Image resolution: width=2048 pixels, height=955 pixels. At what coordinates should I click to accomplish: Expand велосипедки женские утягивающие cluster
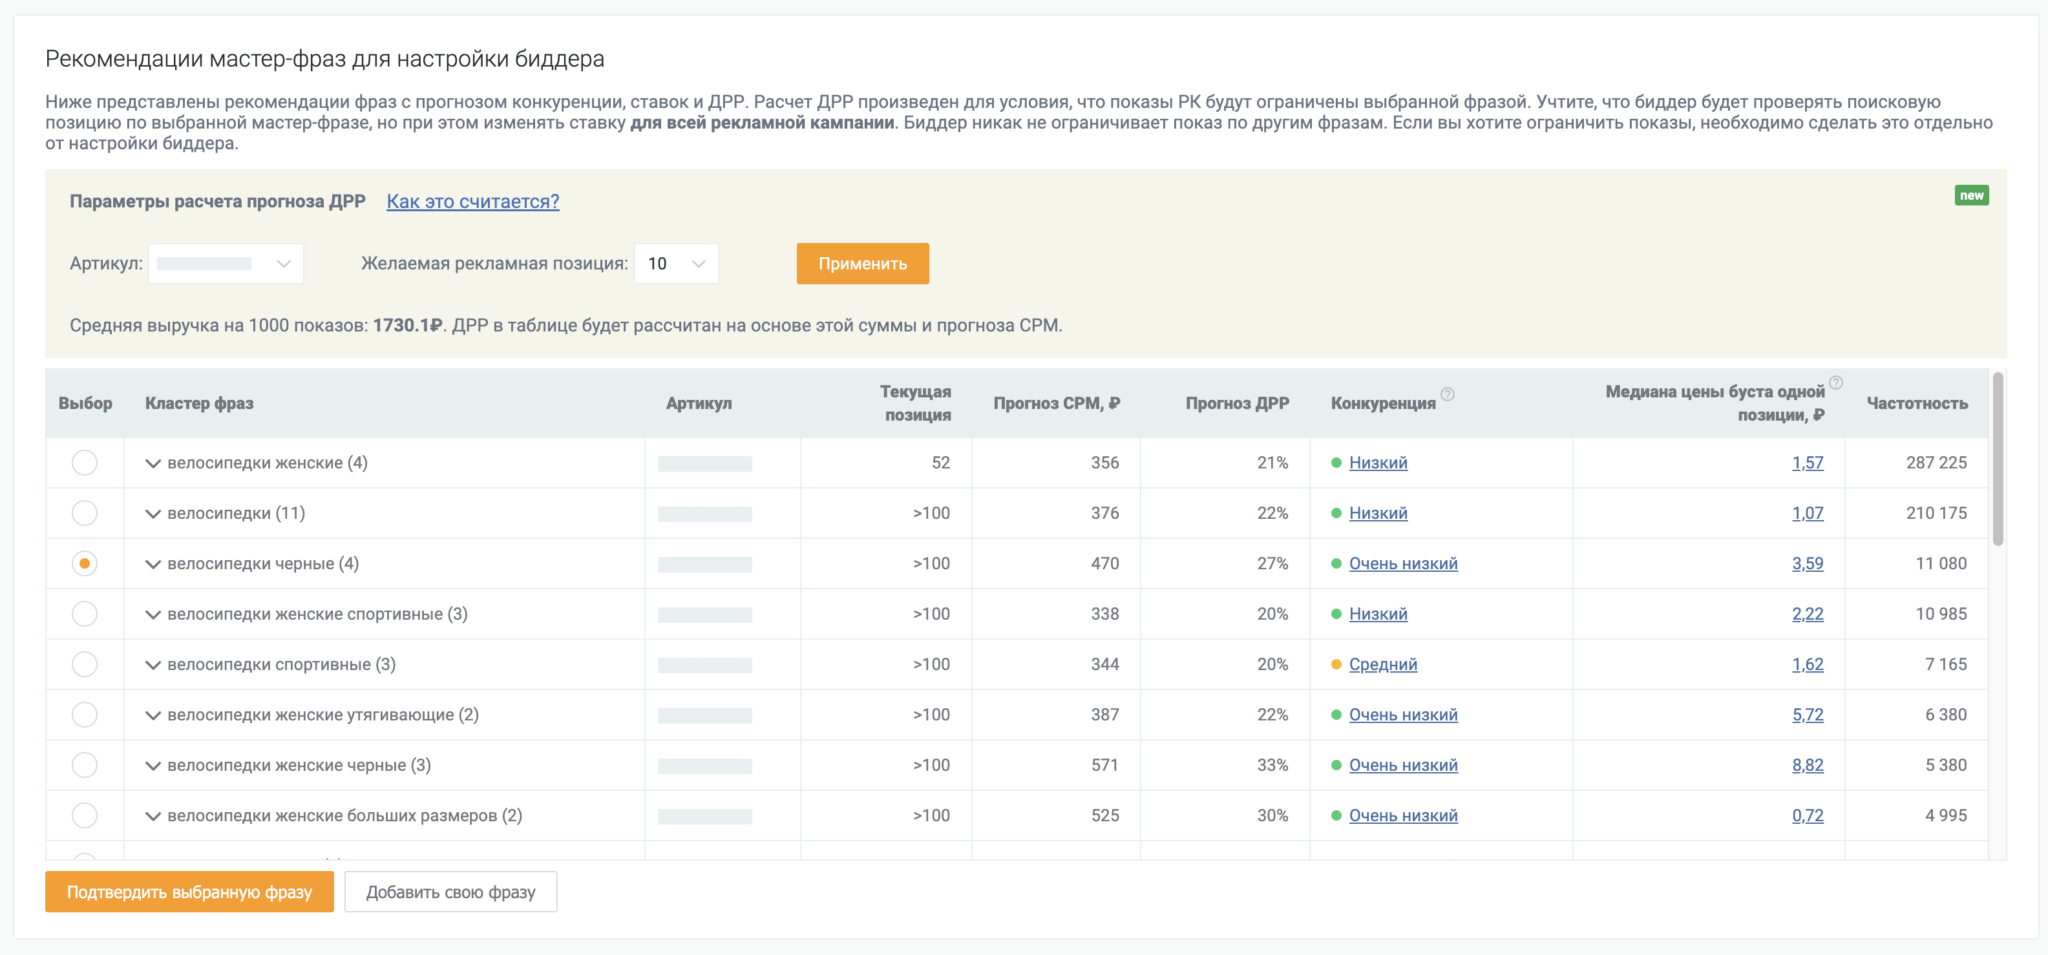pyautogui.click(x=153, y=715)
